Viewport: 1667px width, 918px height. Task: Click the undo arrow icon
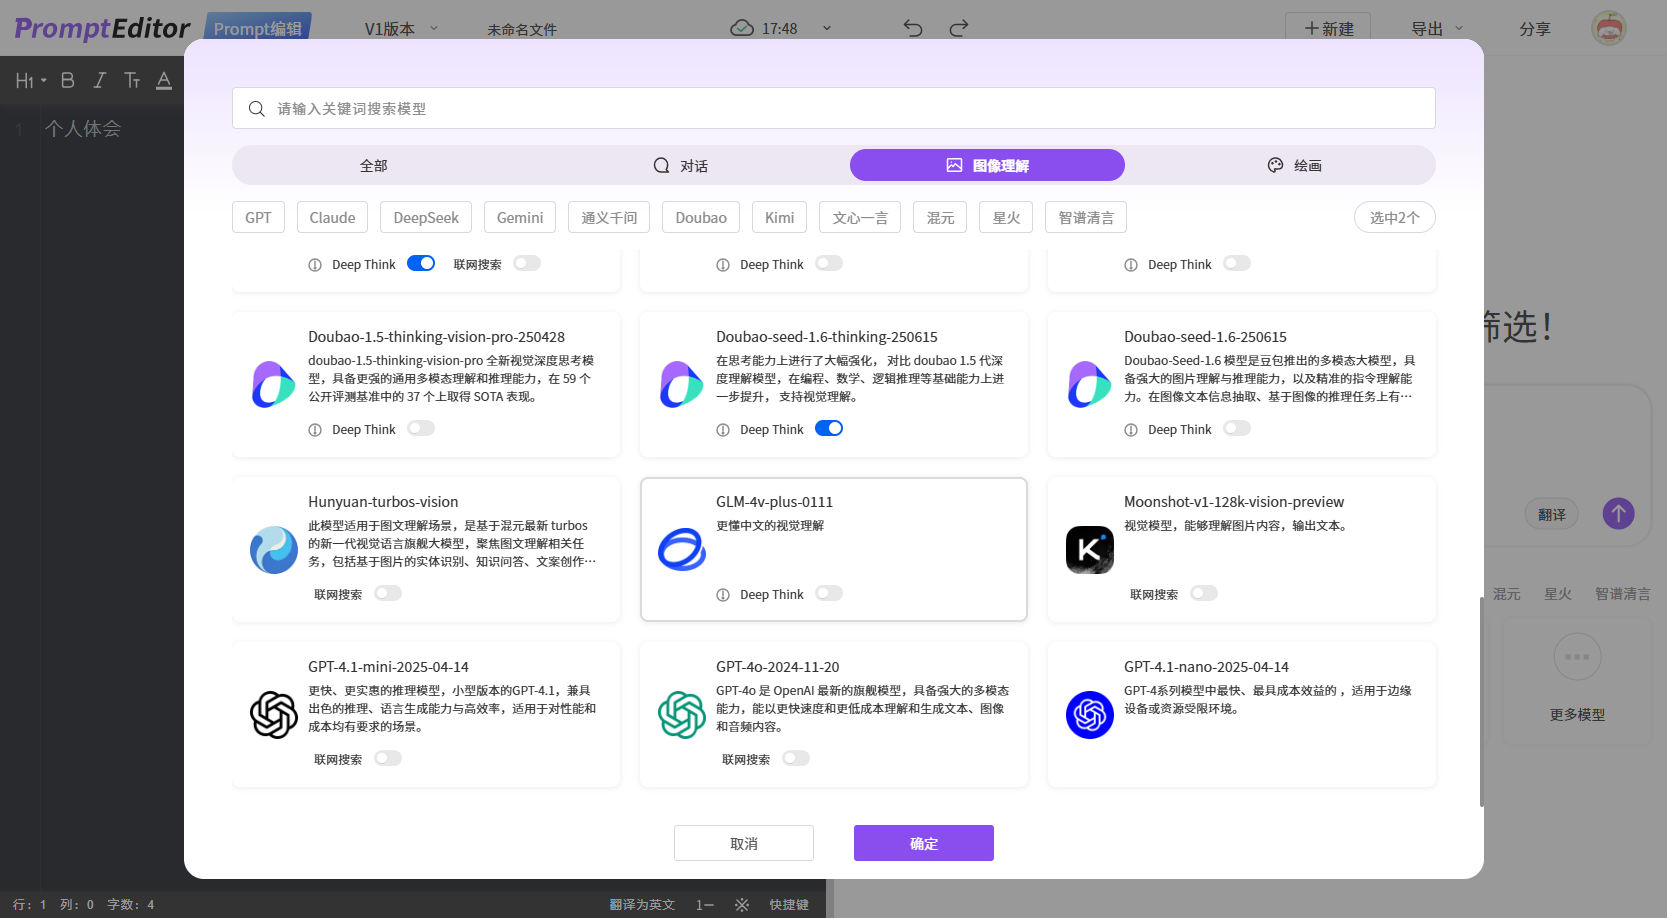(x=912, y=28)
